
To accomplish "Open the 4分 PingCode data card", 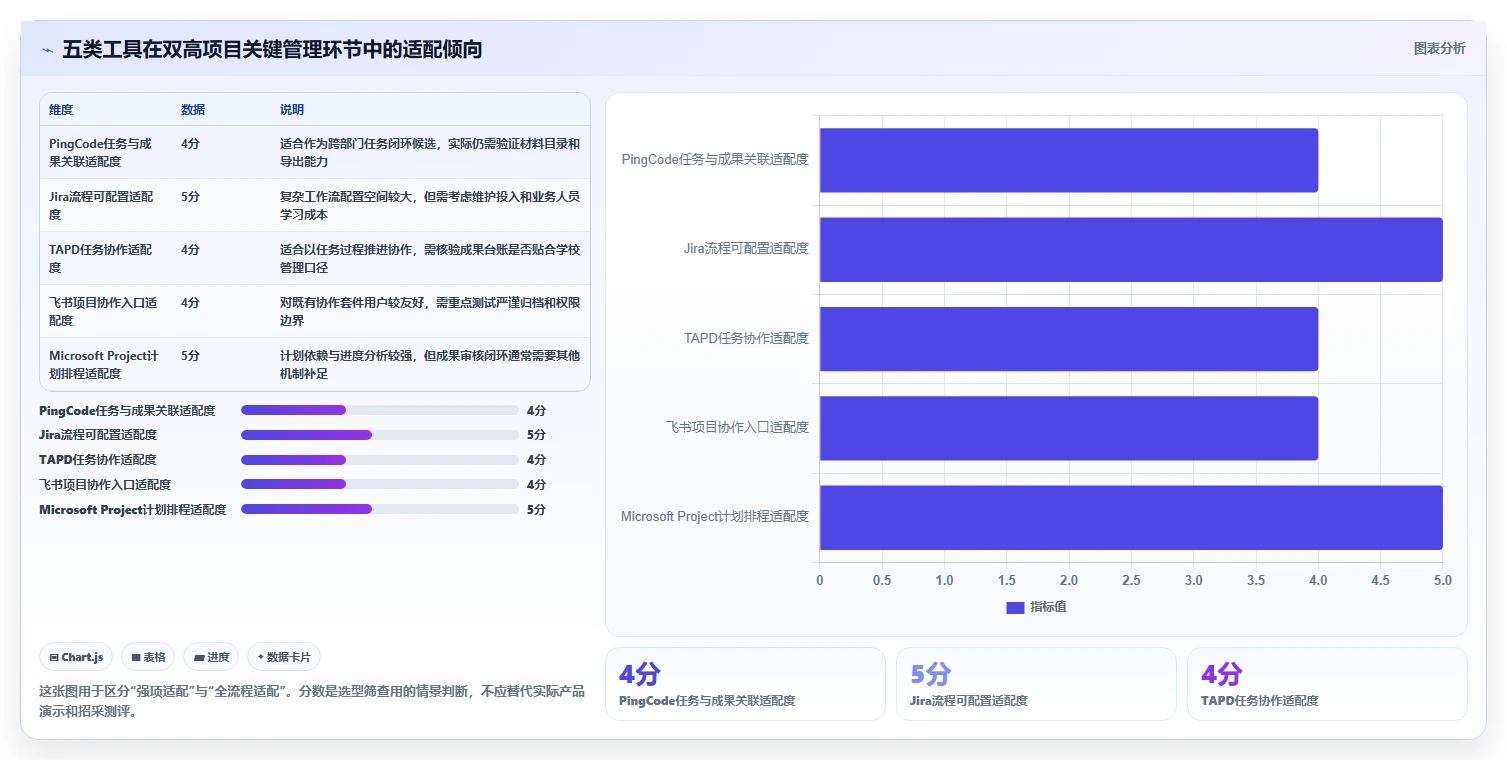I will click(745, 684).
